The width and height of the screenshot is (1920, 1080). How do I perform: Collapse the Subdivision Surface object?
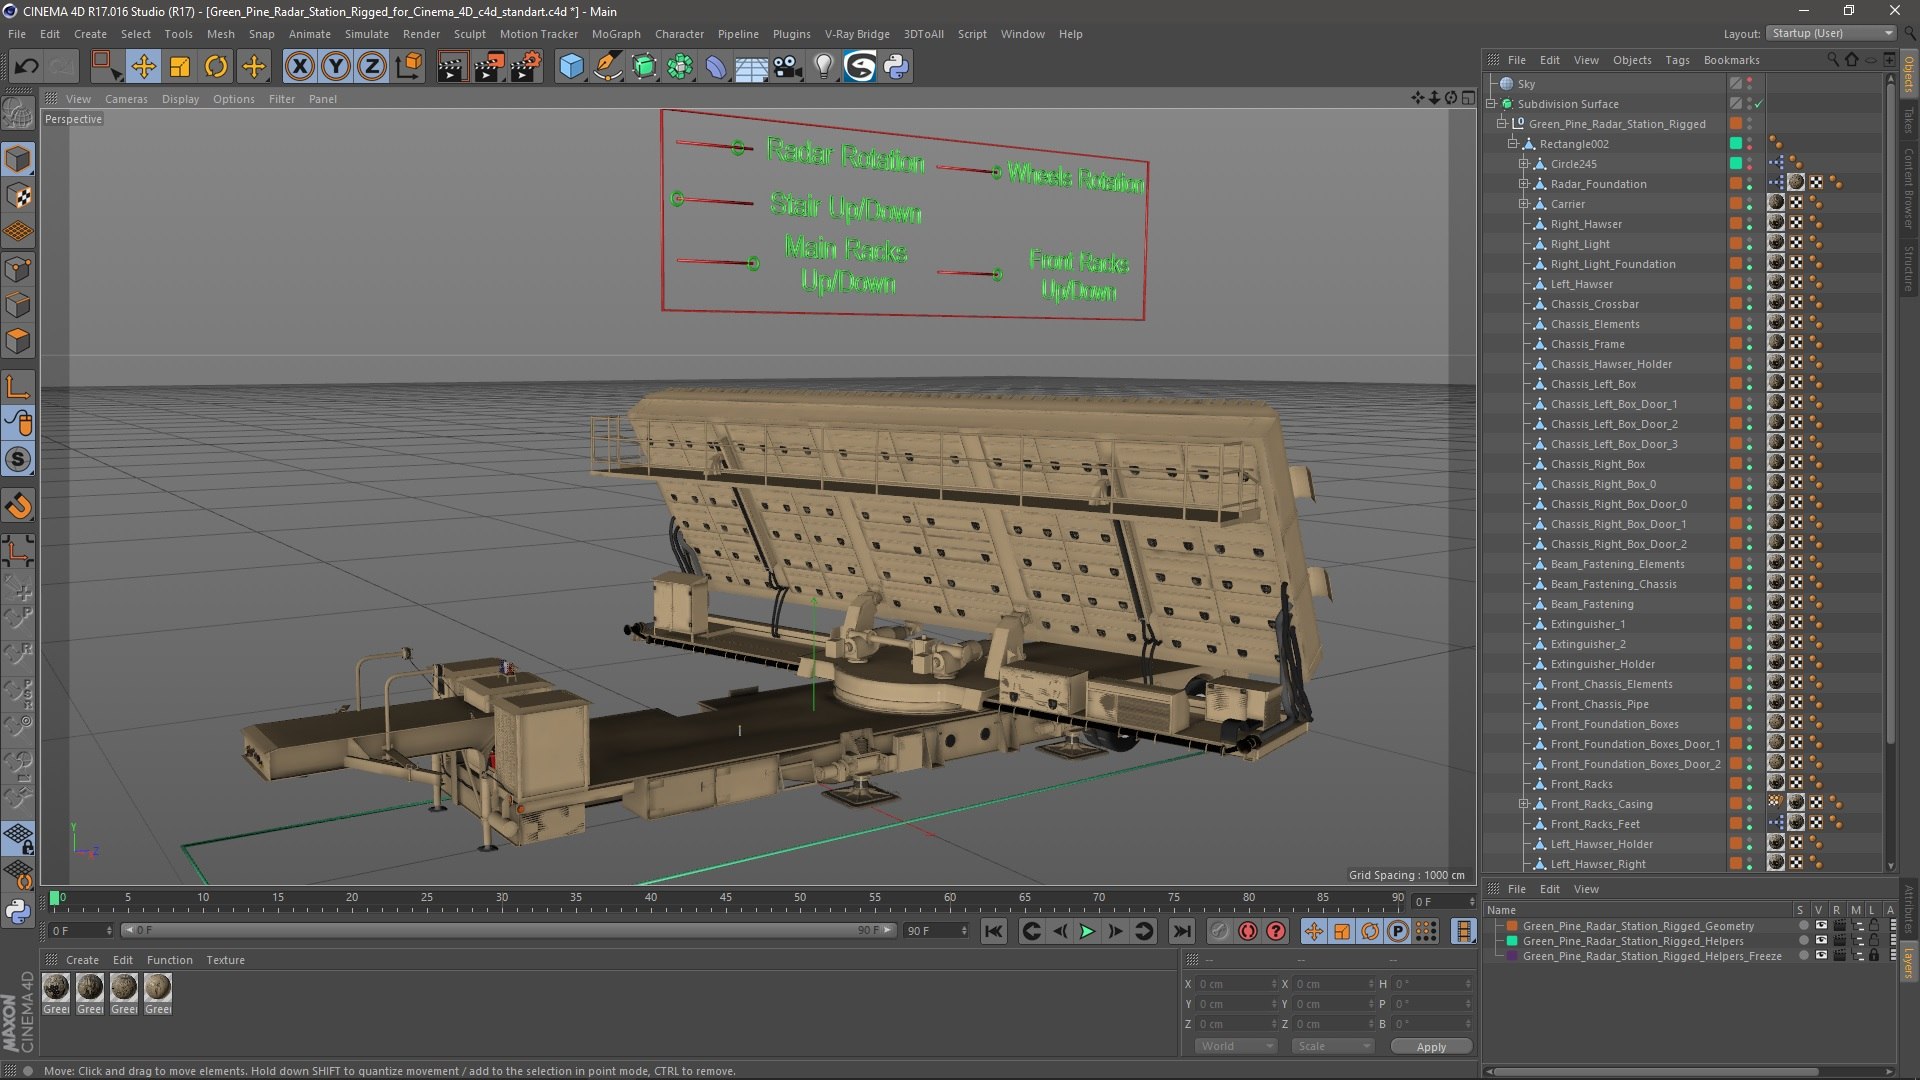[1491, 104]
